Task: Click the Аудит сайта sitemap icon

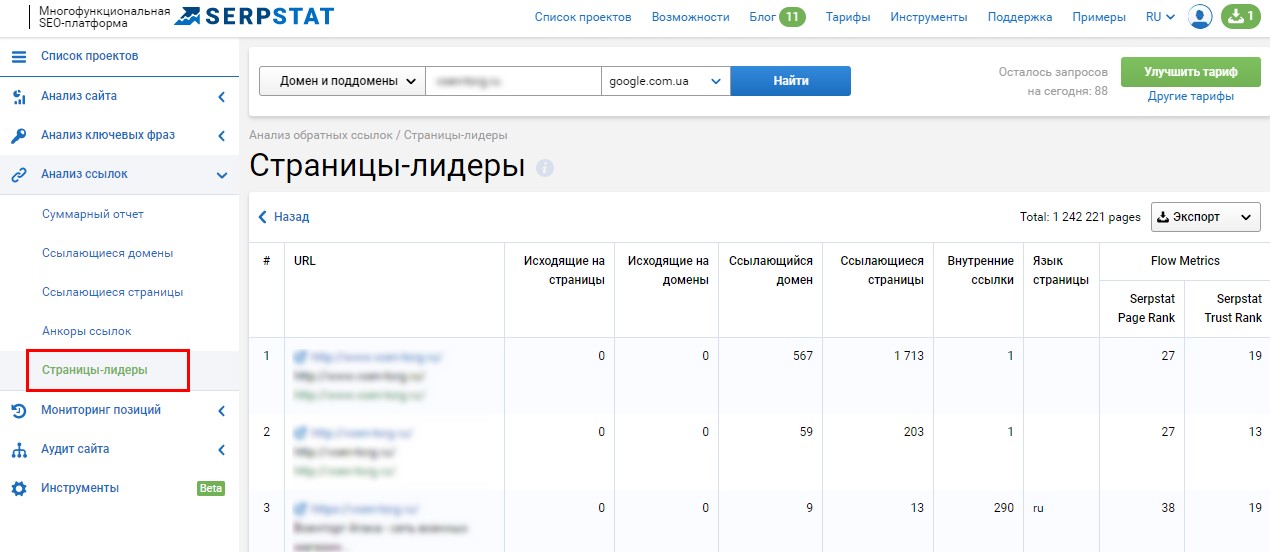Action: 19,450
